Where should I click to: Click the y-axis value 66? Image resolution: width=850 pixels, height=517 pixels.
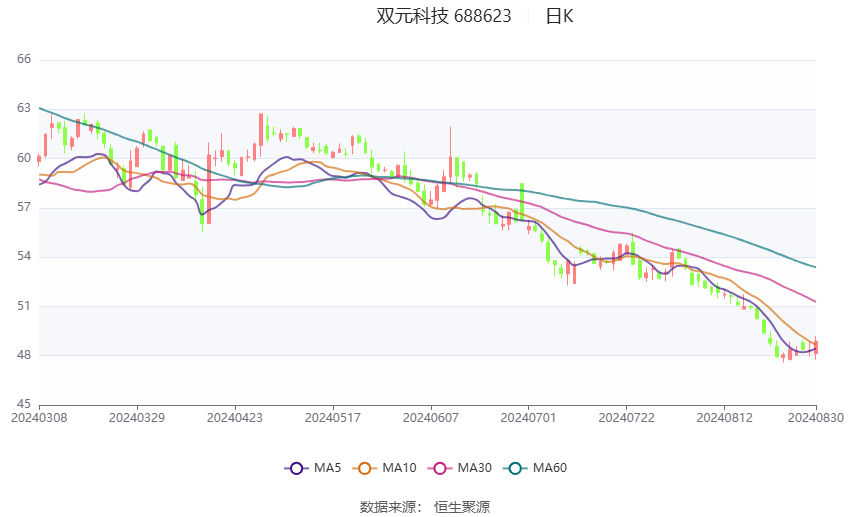(24, 59)
